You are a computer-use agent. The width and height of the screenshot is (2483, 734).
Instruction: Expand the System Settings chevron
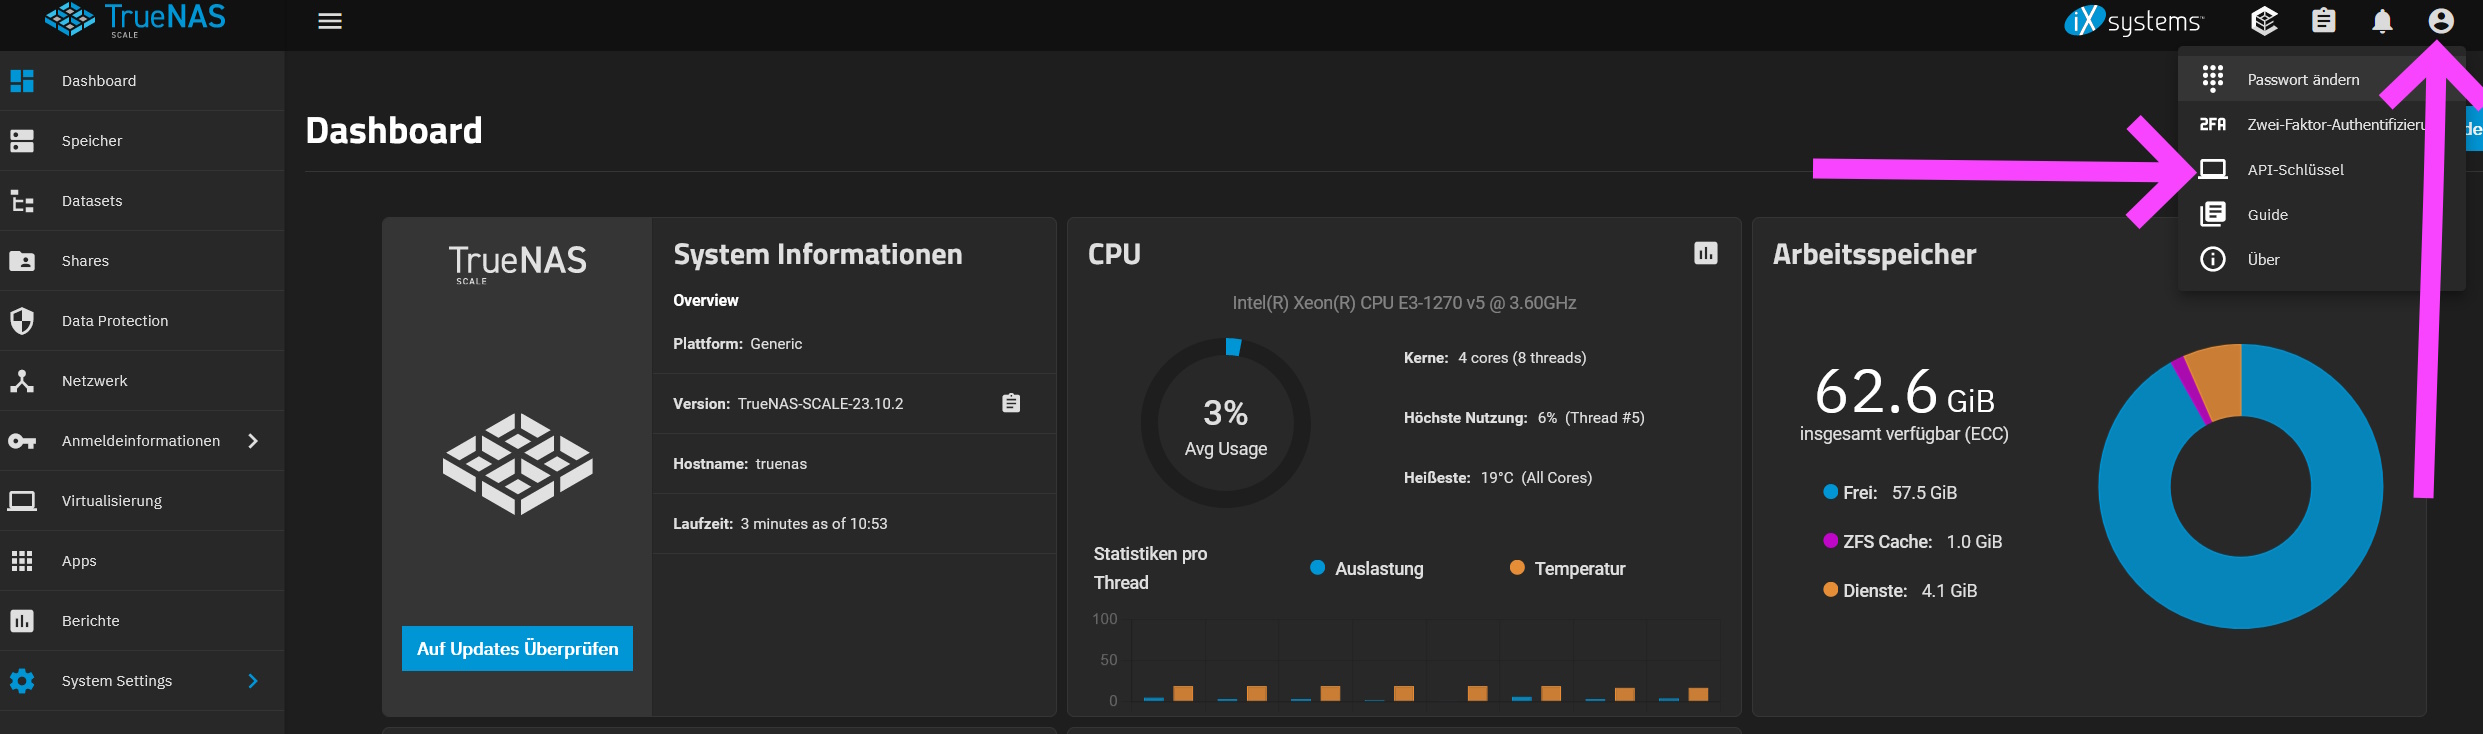pos(253,681)
